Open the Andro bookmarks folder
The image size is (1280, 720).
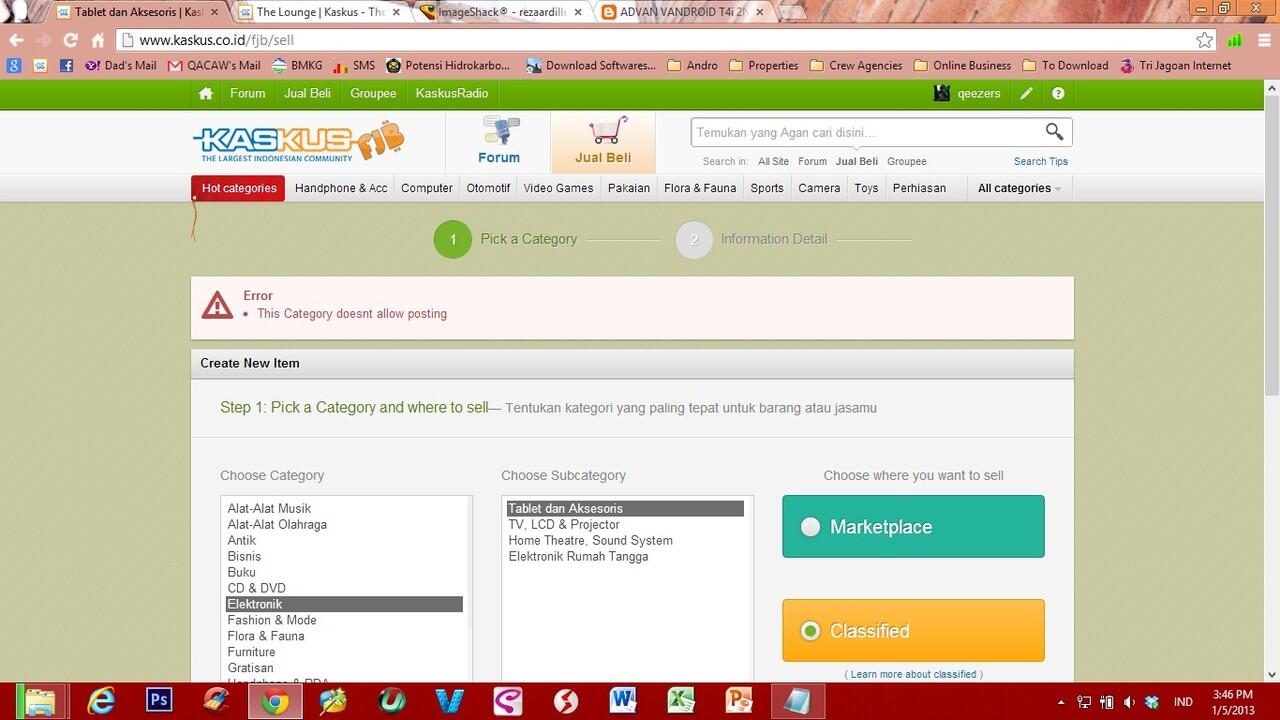[692, 65]
